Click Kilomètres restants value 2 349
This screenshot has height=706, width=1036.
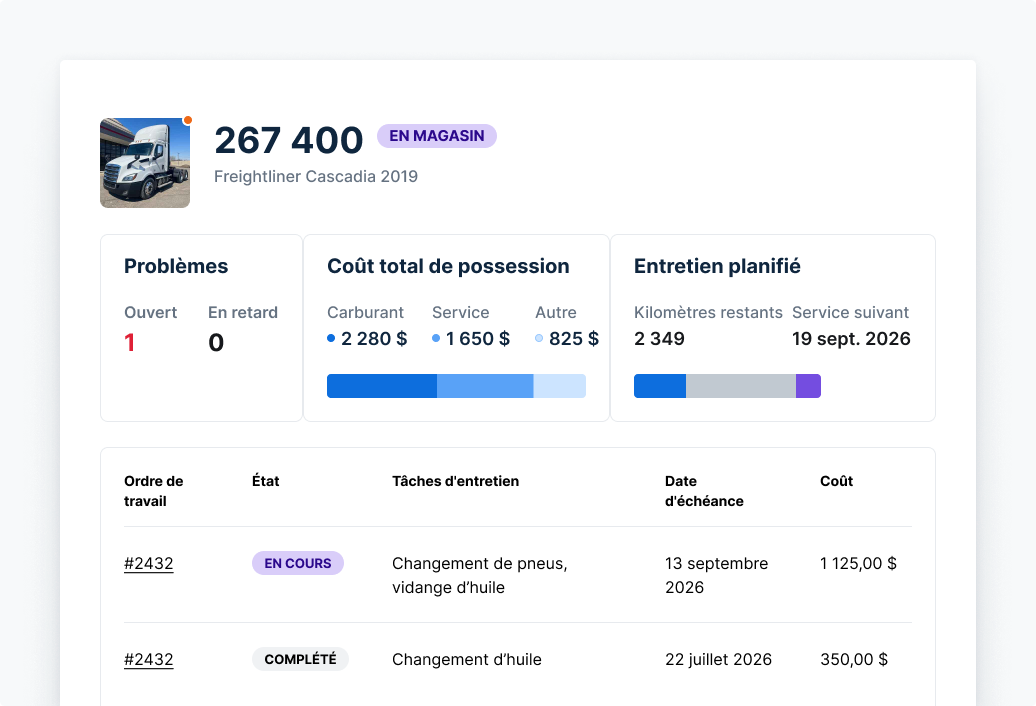659,339
